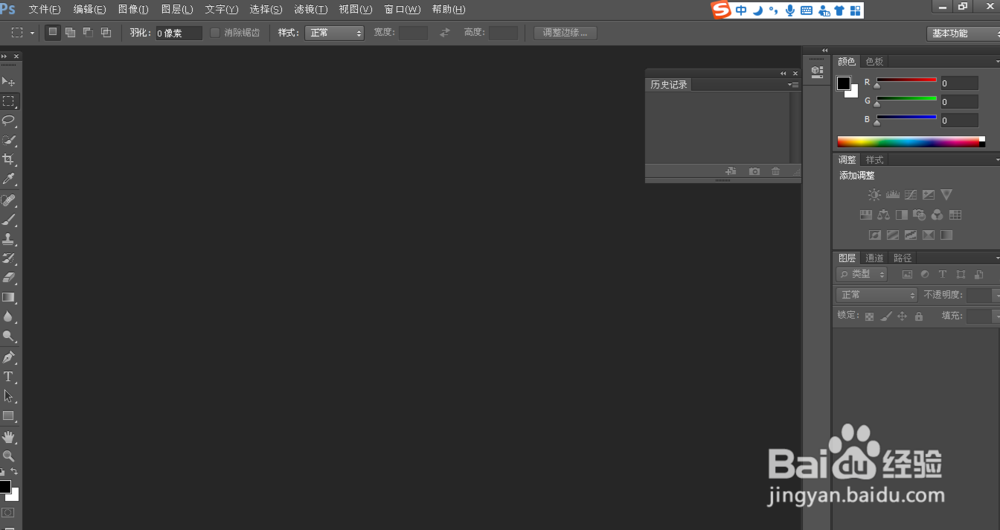Screen dimensions: 1000x530
Task: Click swap width and height arrows
Action: click(445, 33)
